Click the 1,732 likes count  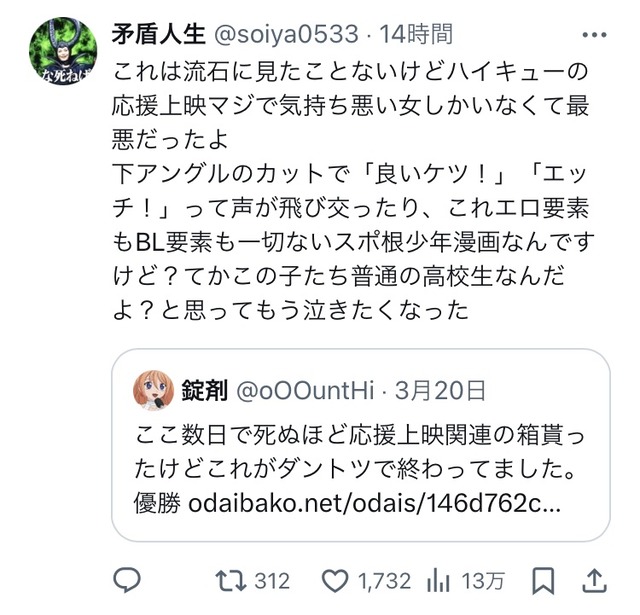384,581
